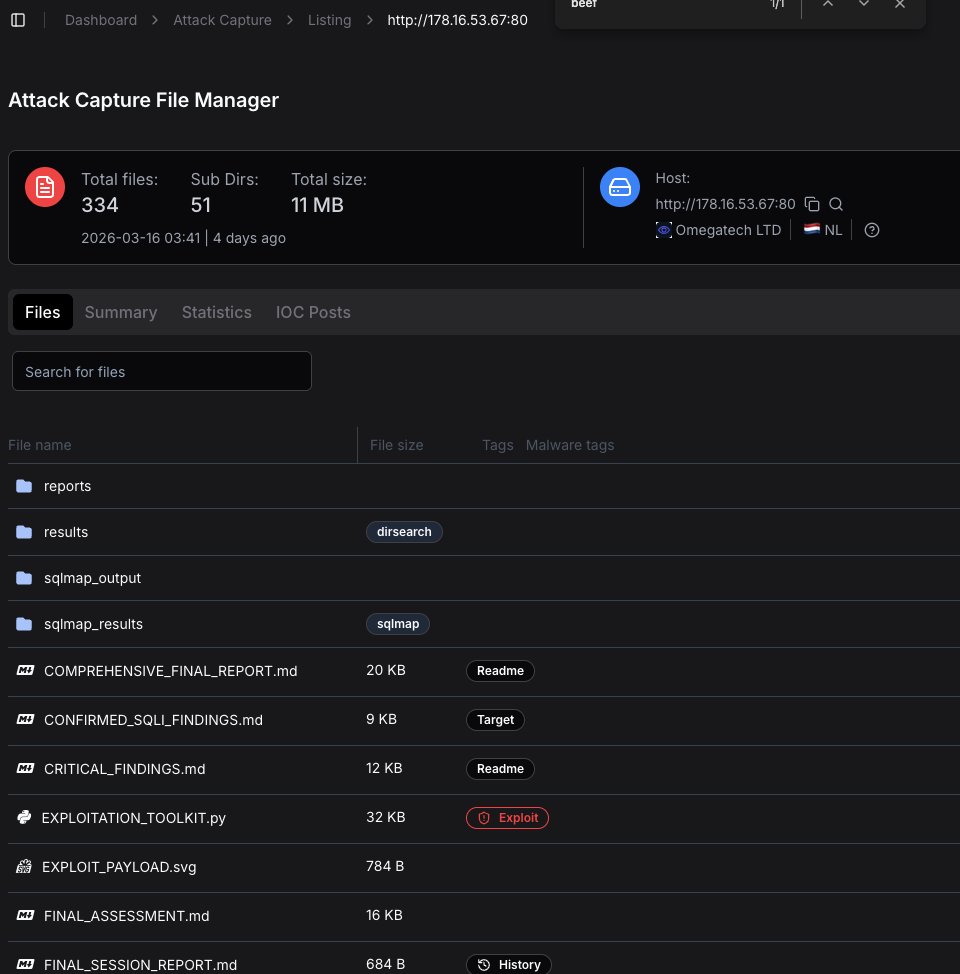Open the Dashboard breadcrumb
The height and width of the screenshot is (974, 960).
tap(101, 20)
